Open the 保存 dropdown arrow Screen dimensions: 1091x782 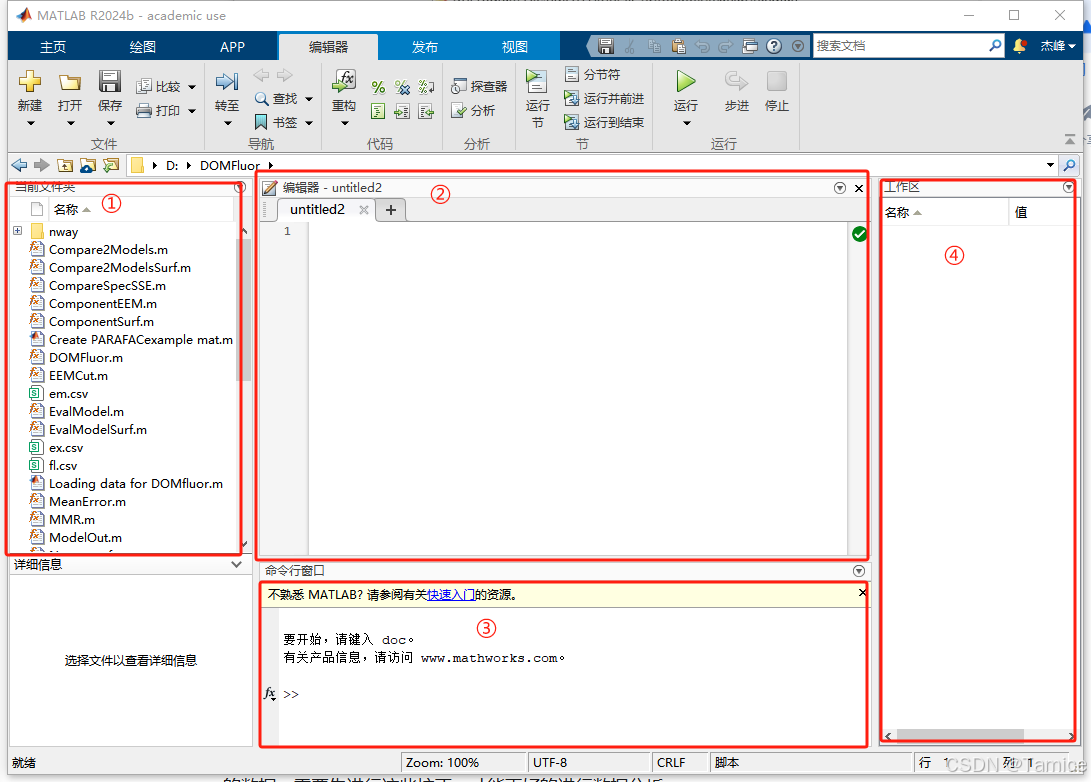(110, 123)
